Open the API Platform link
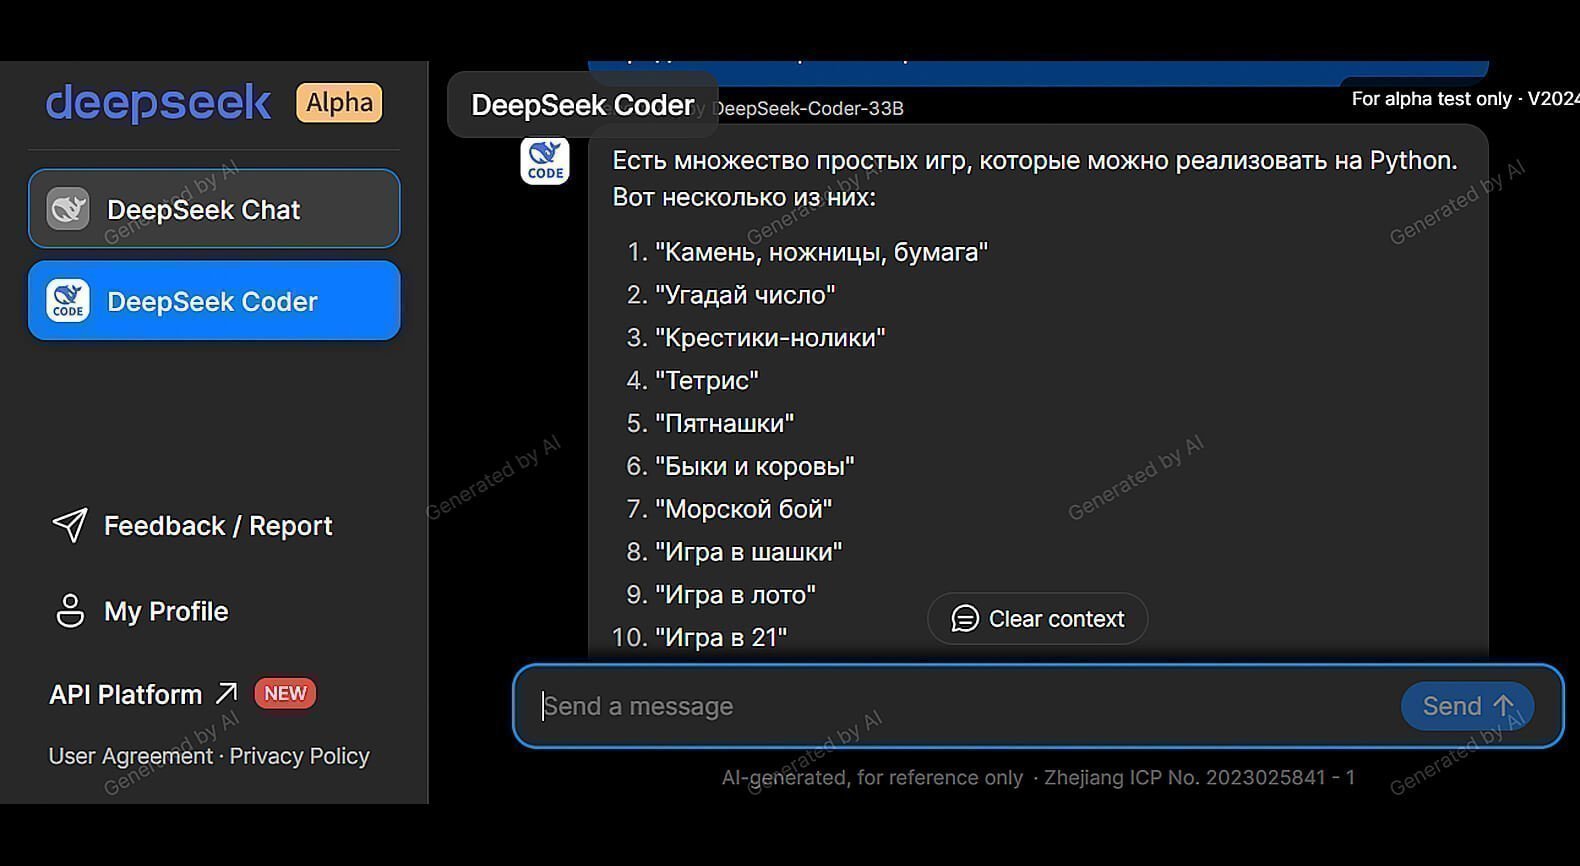Image resolution: width=1580 pixels, height=866 pixels. click(144, 694)
